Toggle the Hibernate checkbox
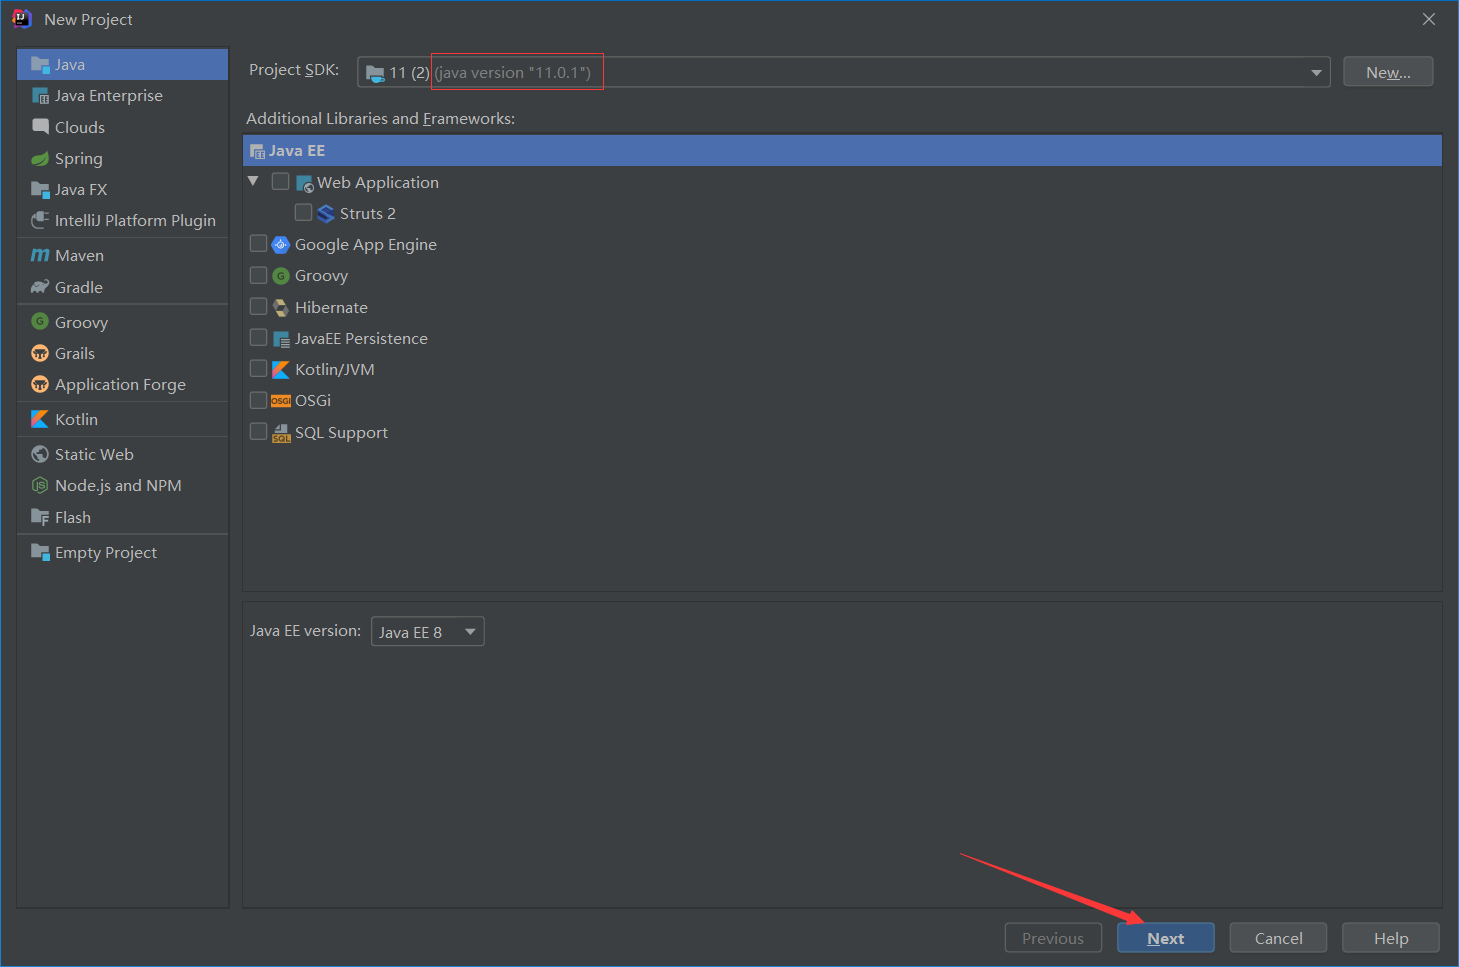This screenshot has height=967, width=1459. pyautogui.click(x=259, y=306)
